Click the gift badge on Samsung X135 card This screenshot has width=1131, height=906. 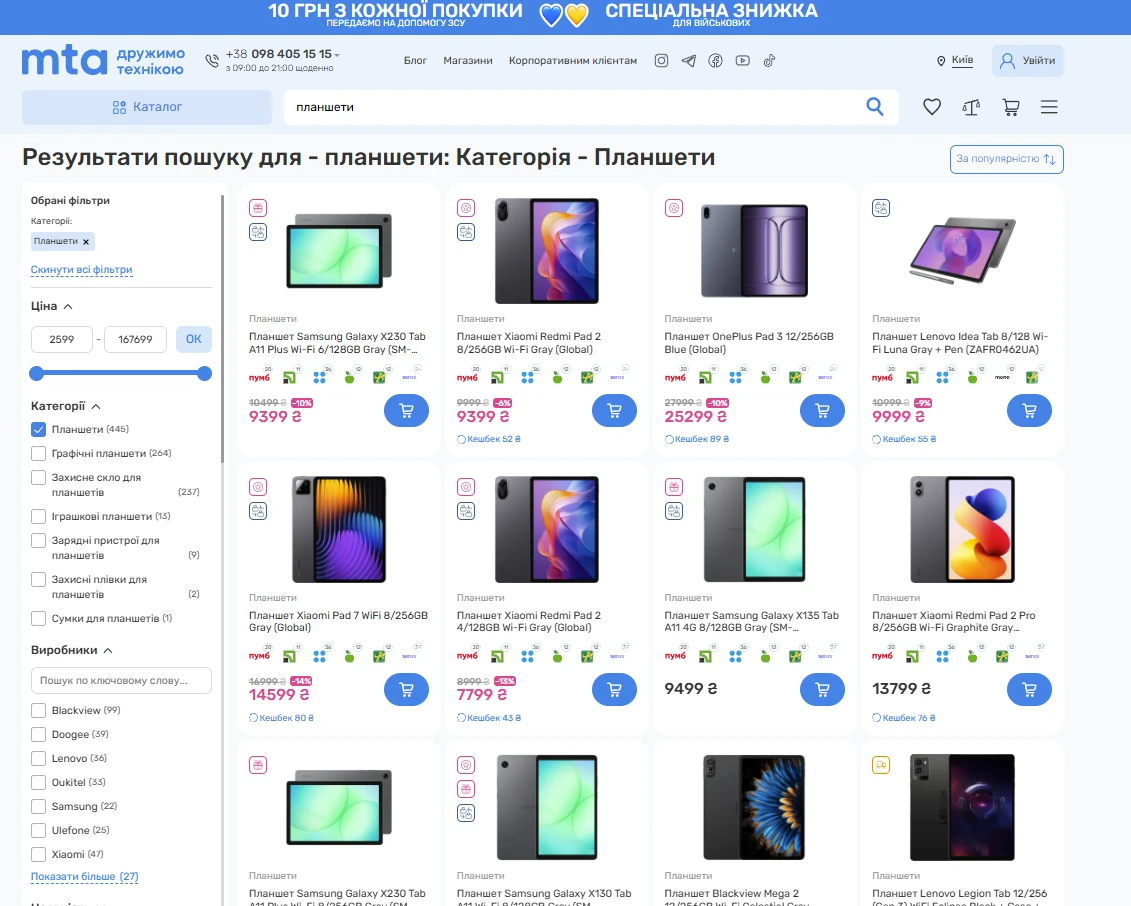[x=674, y=487]
